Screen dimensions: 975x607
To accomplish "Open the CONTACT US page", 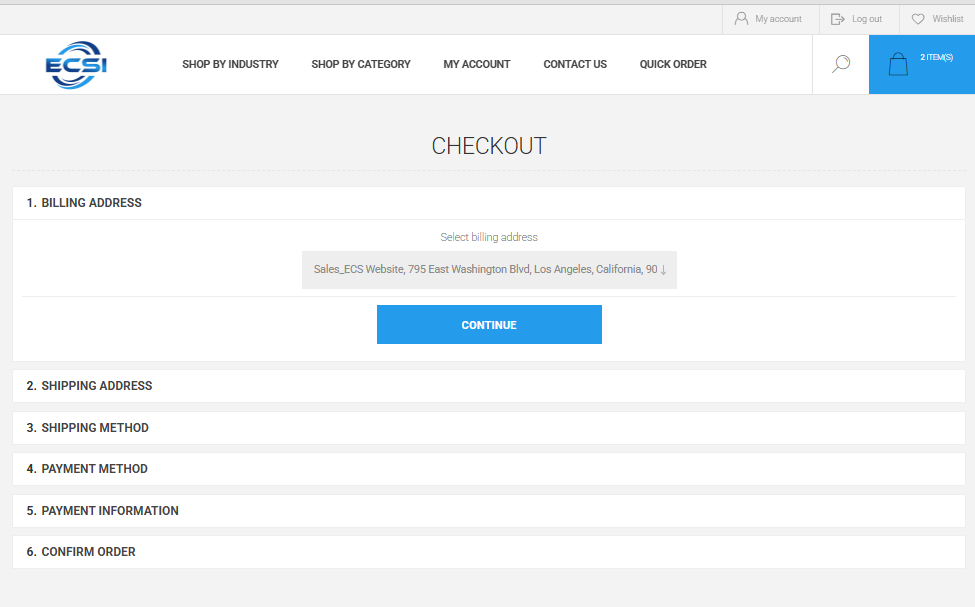I will click(574, 64).
